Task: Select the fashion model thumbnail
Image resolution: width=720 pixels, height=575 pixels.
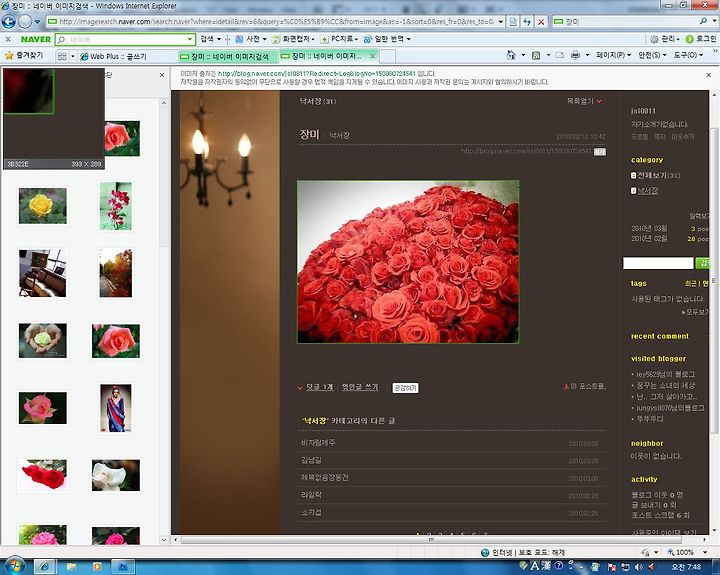Action: 116,408
